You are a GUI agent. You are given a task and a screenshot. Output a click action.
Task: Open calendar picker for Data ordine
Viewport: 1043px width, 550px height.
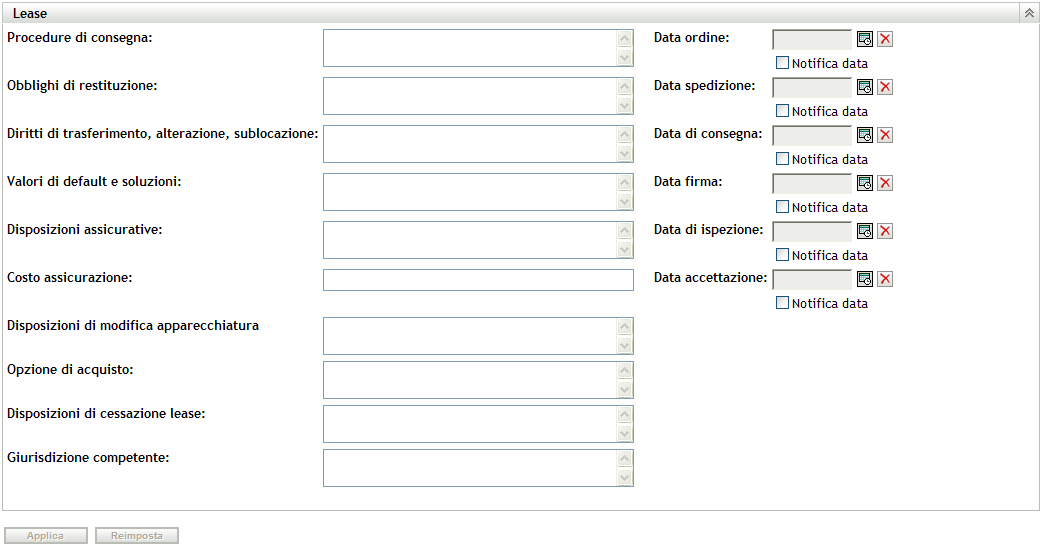click(865, 39)
